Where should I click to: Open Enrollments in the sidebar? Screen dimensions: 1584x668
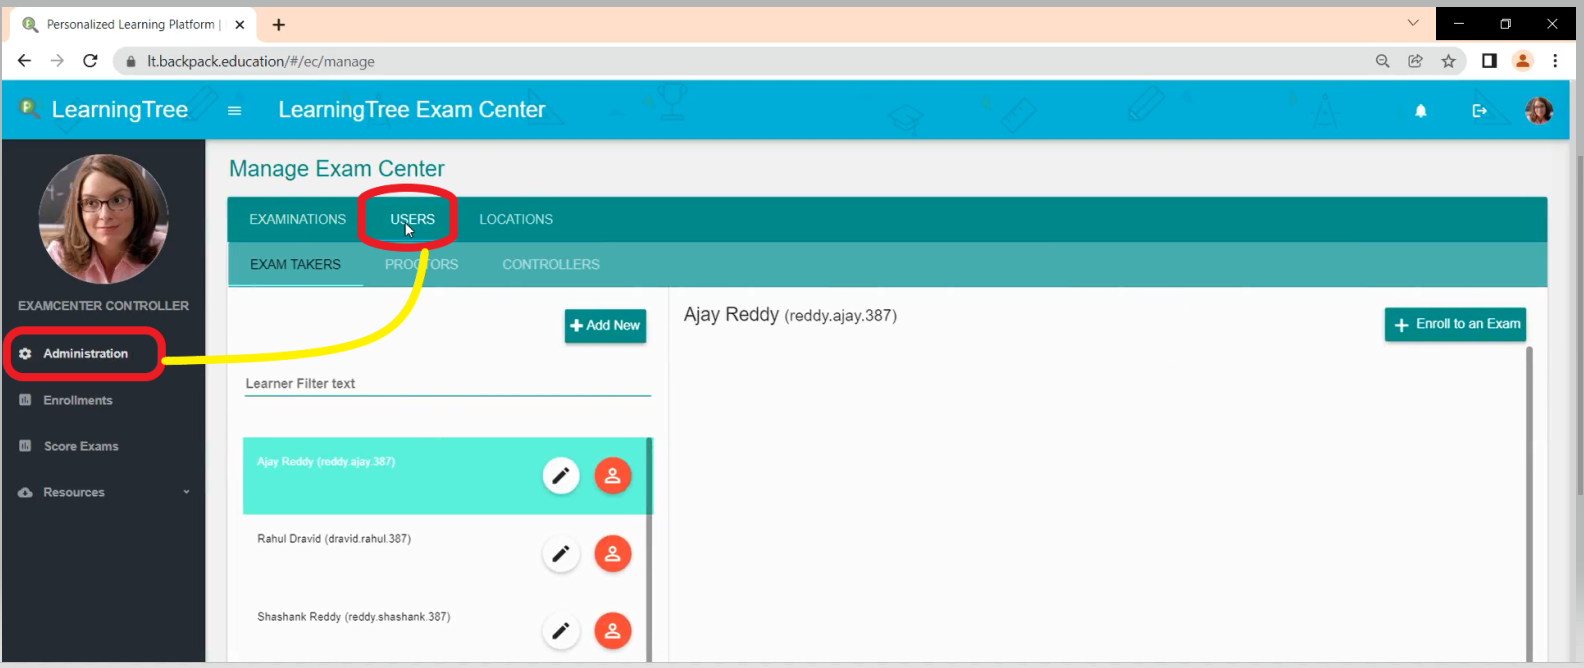(x=77, y=400)
